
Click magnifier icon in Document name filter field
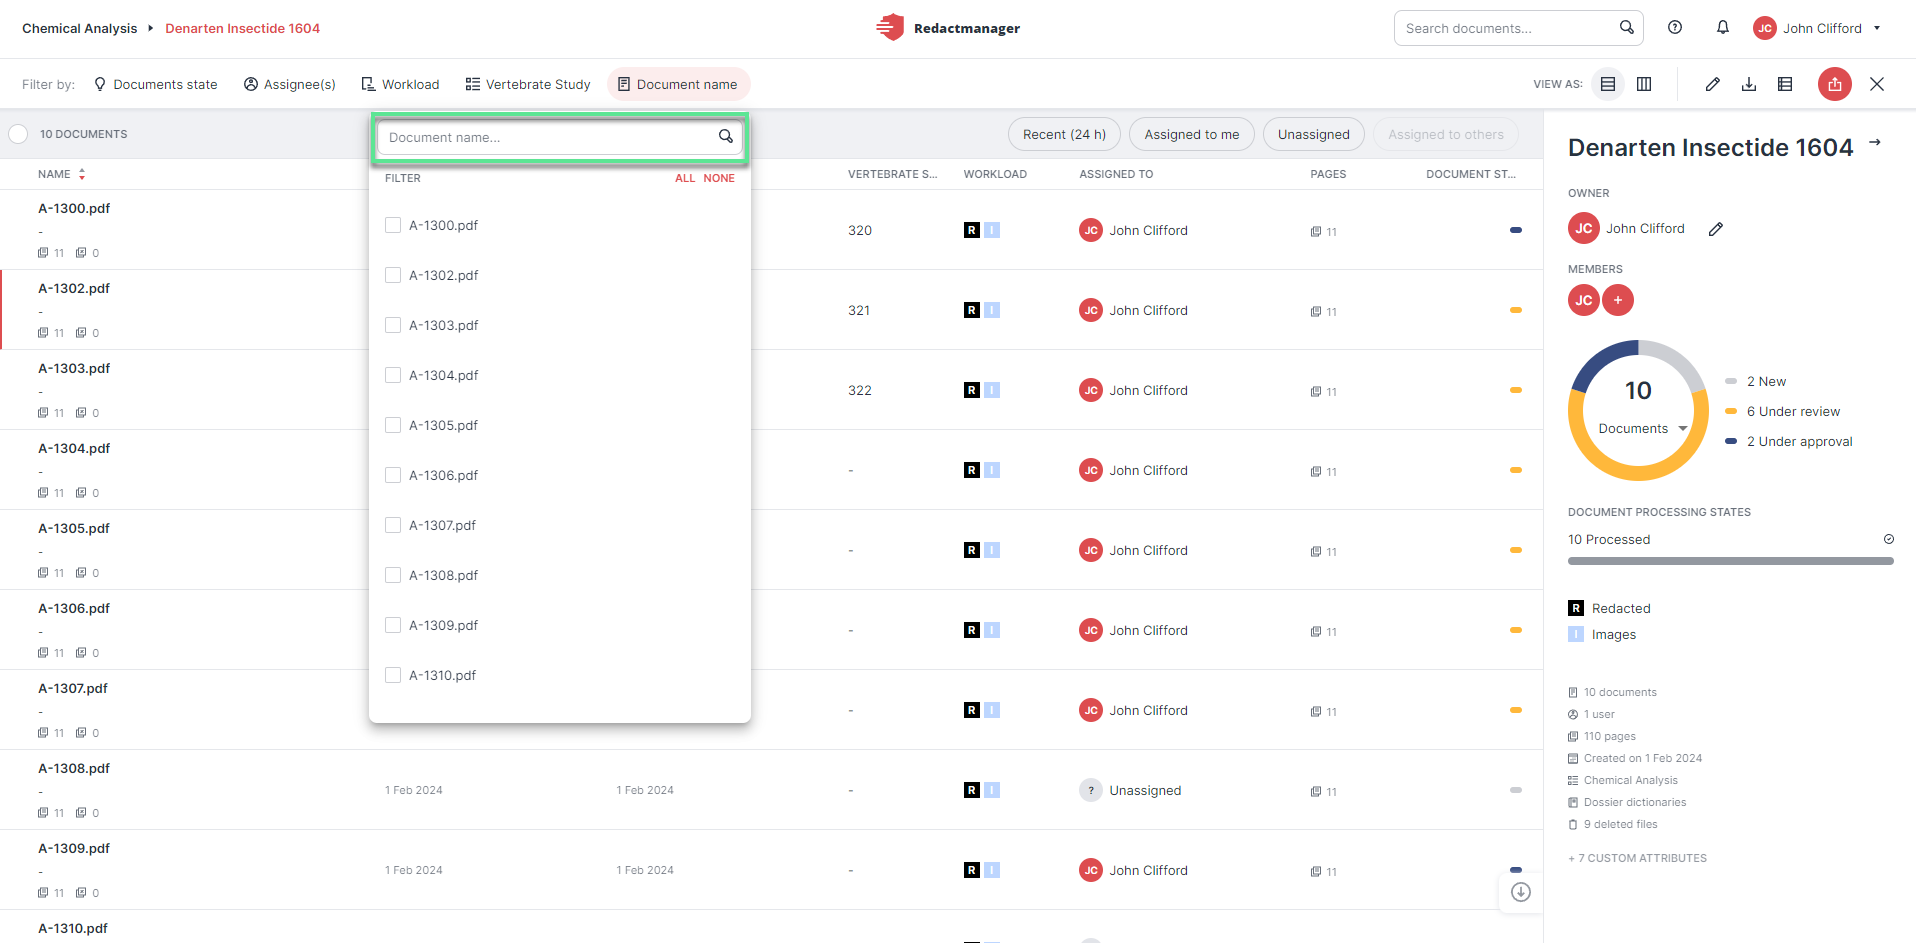pyautogui.click(x=726, y=137)
